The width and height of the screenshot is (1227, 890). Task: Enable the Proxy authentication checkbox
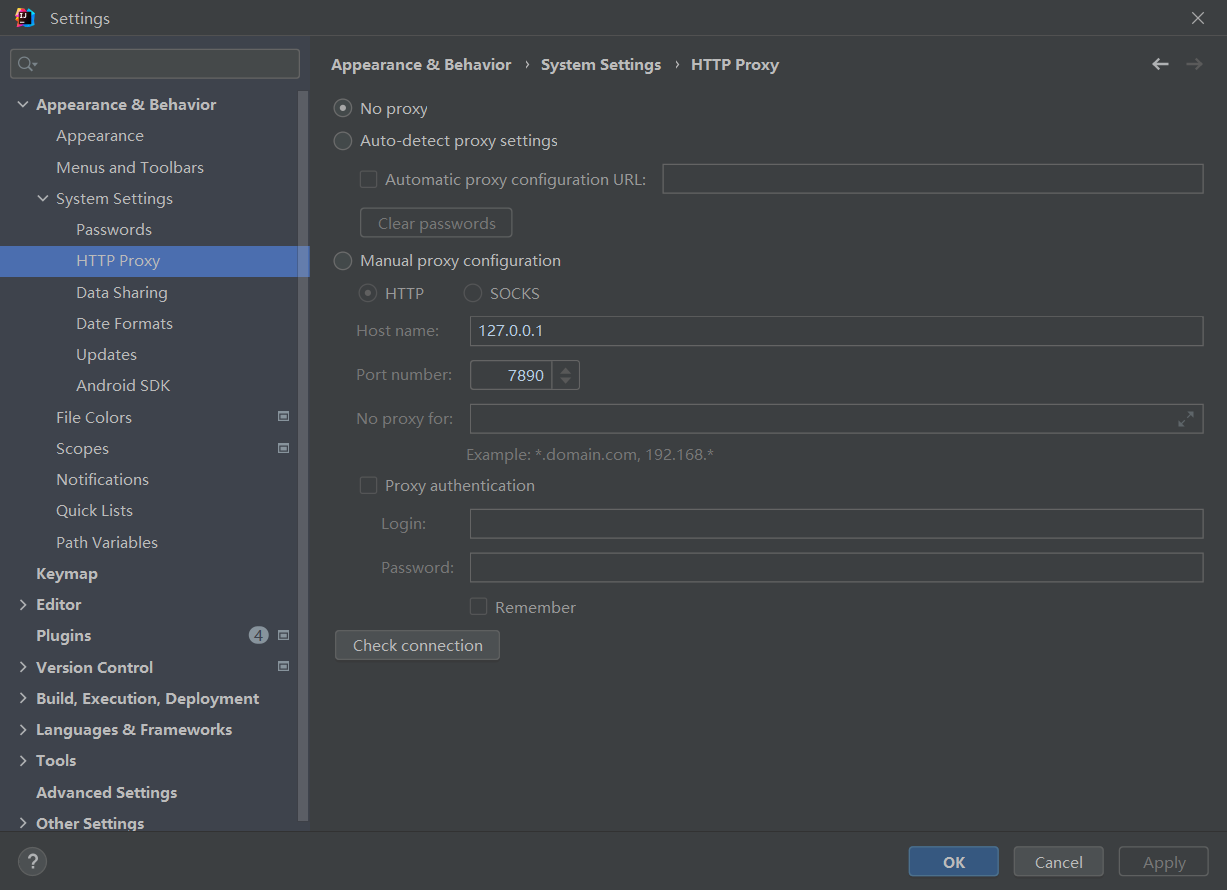pos(368,486)
